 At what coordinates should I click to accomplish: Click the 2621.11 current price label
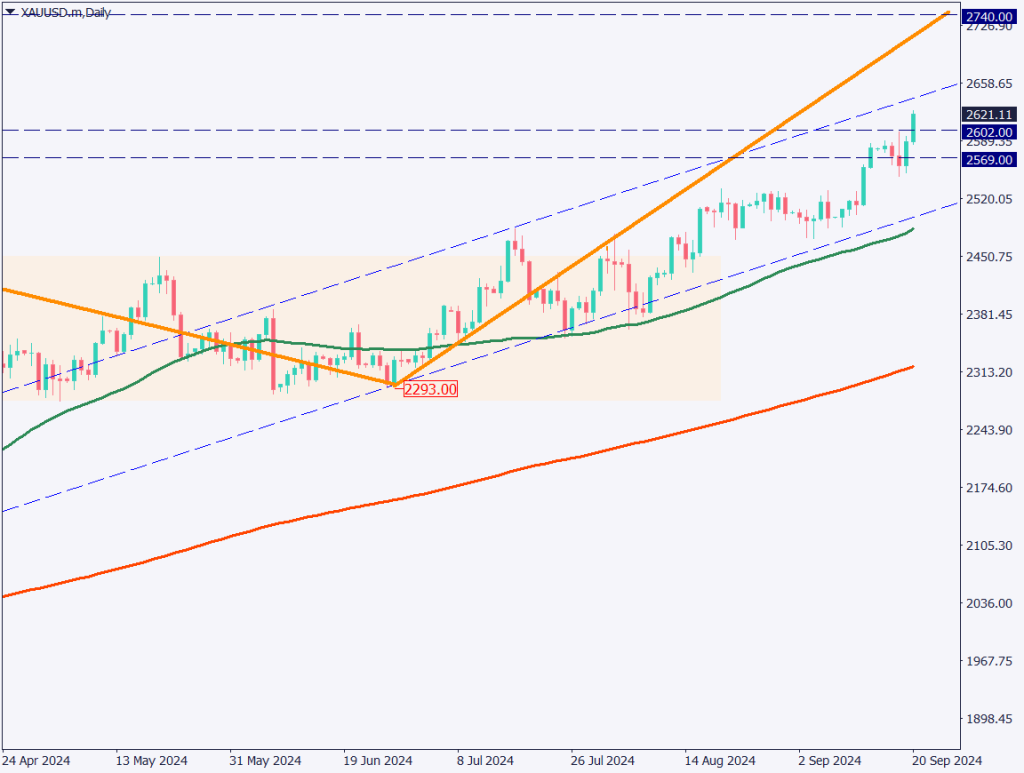tap(989, 114)
